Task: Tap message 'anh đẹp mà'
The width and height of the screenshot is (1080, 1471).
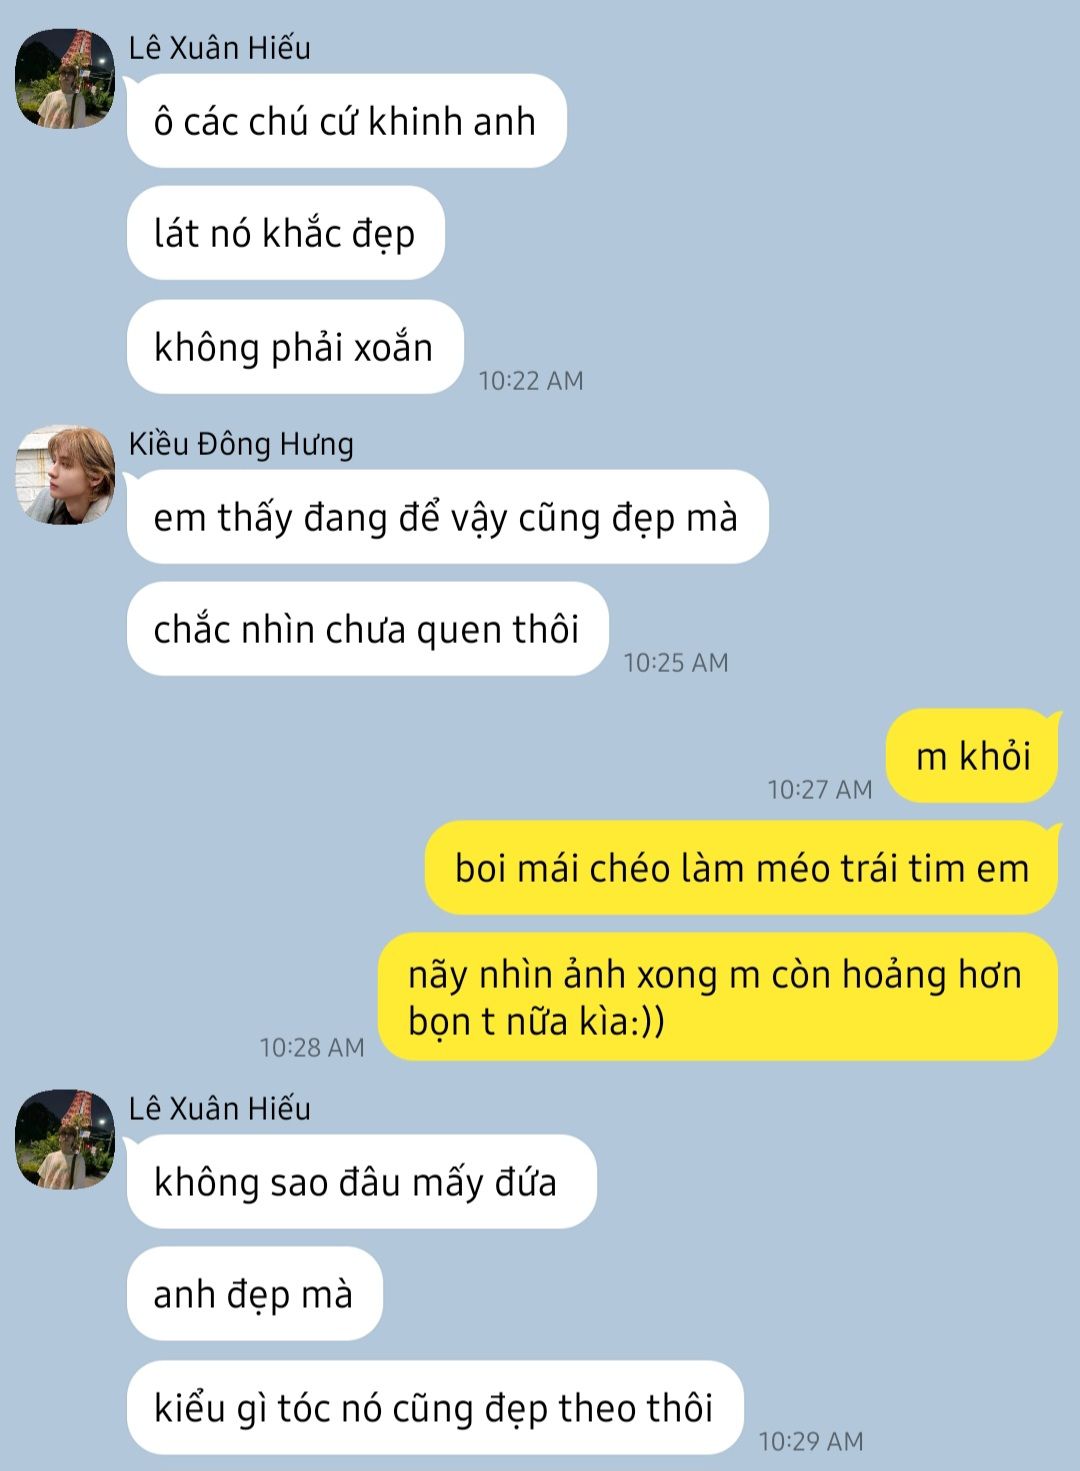Action: tap(254, 1293)
